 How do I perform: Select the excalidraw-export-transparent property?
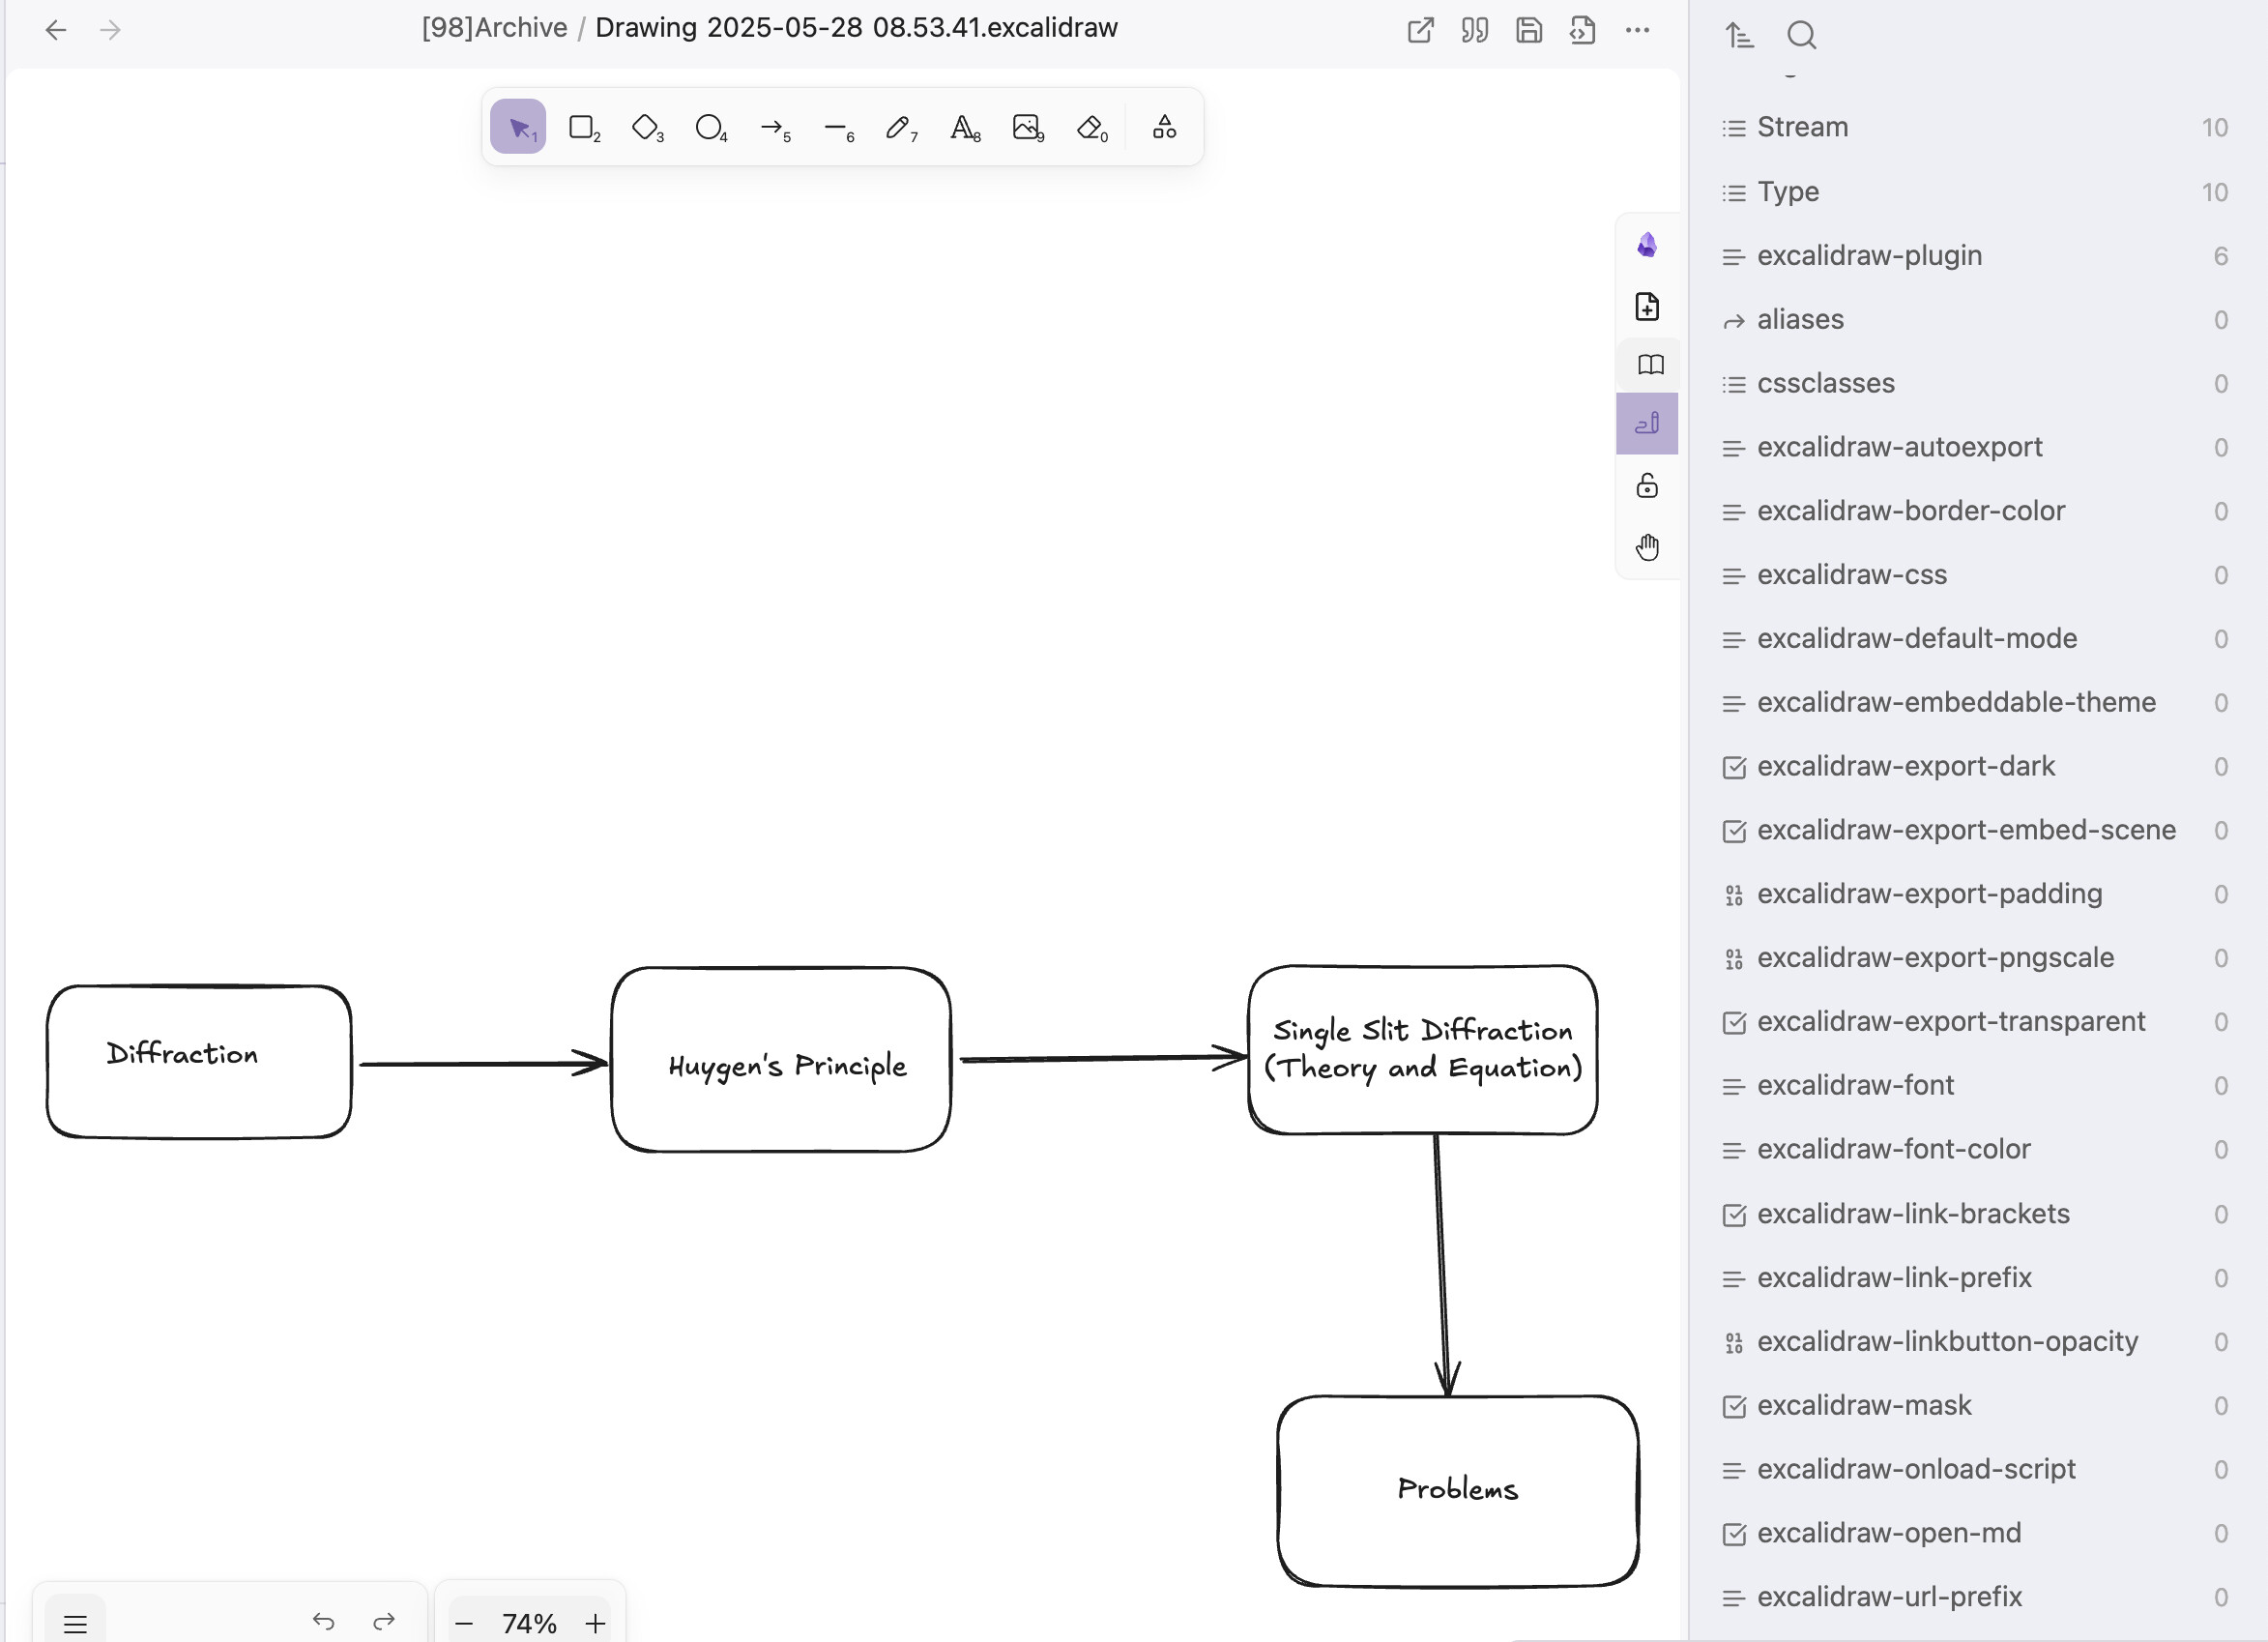pos(1974,1021)
